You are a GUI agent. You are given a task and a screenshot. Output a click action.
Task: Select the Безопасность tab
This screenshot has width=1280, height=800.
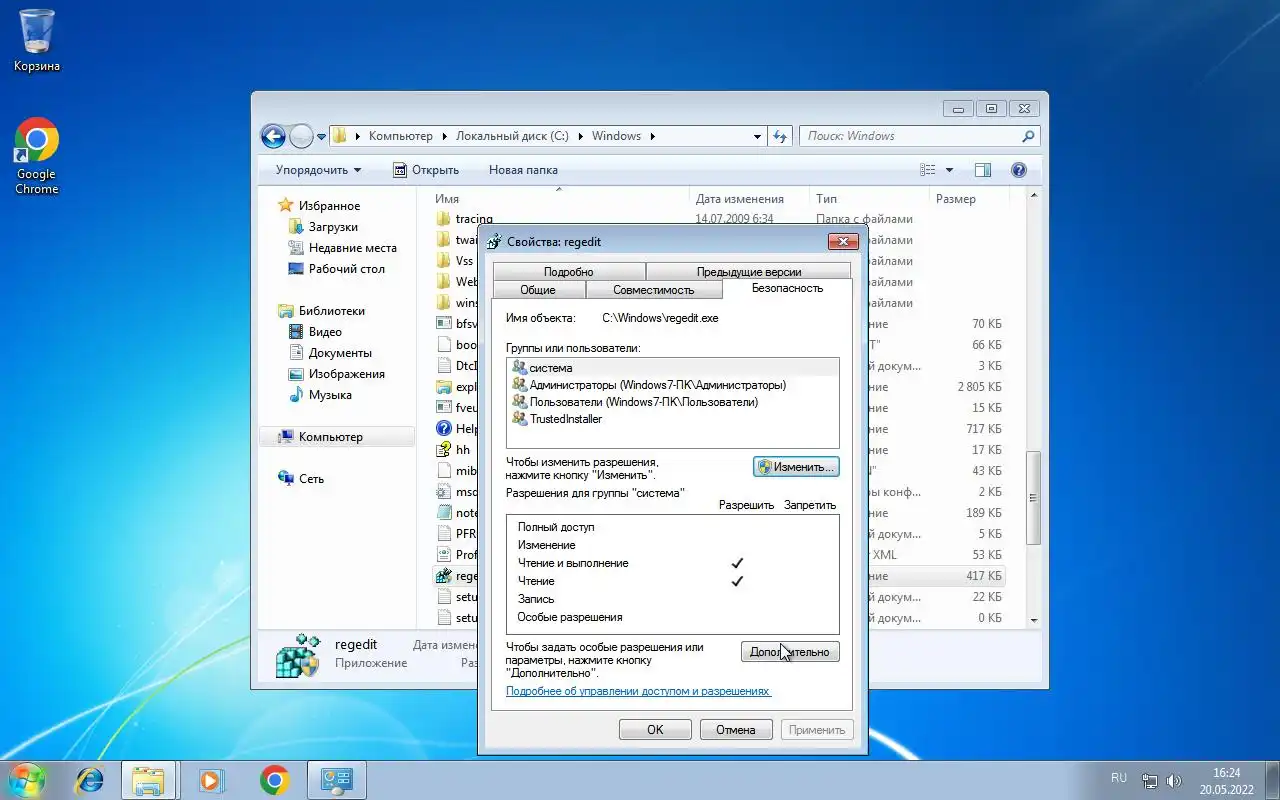point(787,288)
